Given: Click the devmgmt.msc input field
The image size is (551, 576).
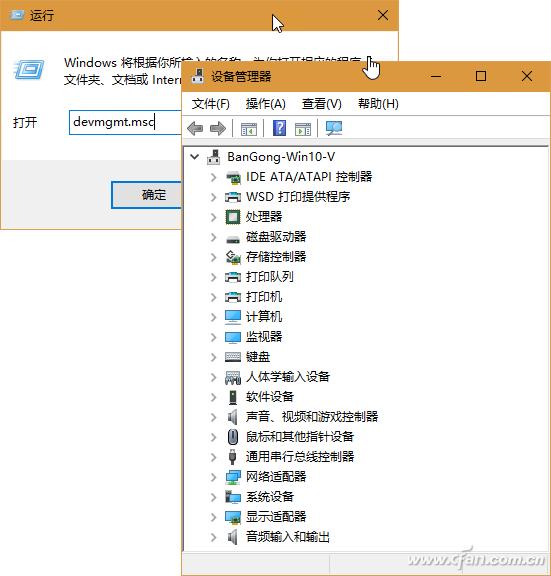Looking at the screenshot, I should (126, 122).
